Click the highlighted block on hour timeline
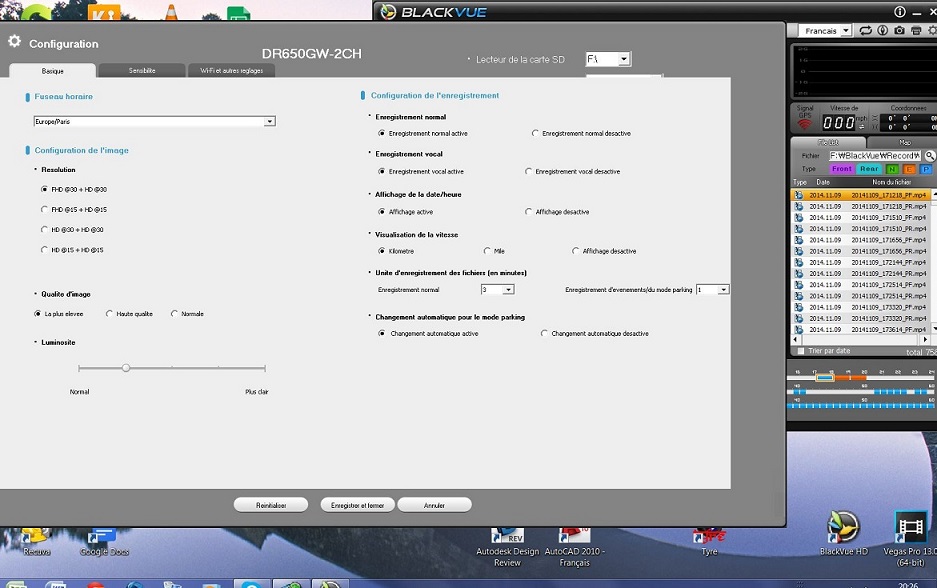The image size is (937, 588). (825, 378)
